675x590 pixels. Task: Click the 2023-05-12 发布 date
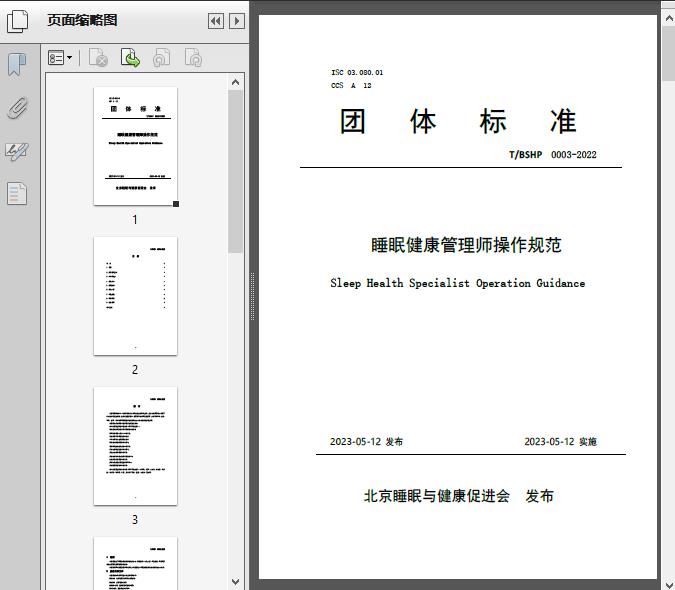click(366, 442)
